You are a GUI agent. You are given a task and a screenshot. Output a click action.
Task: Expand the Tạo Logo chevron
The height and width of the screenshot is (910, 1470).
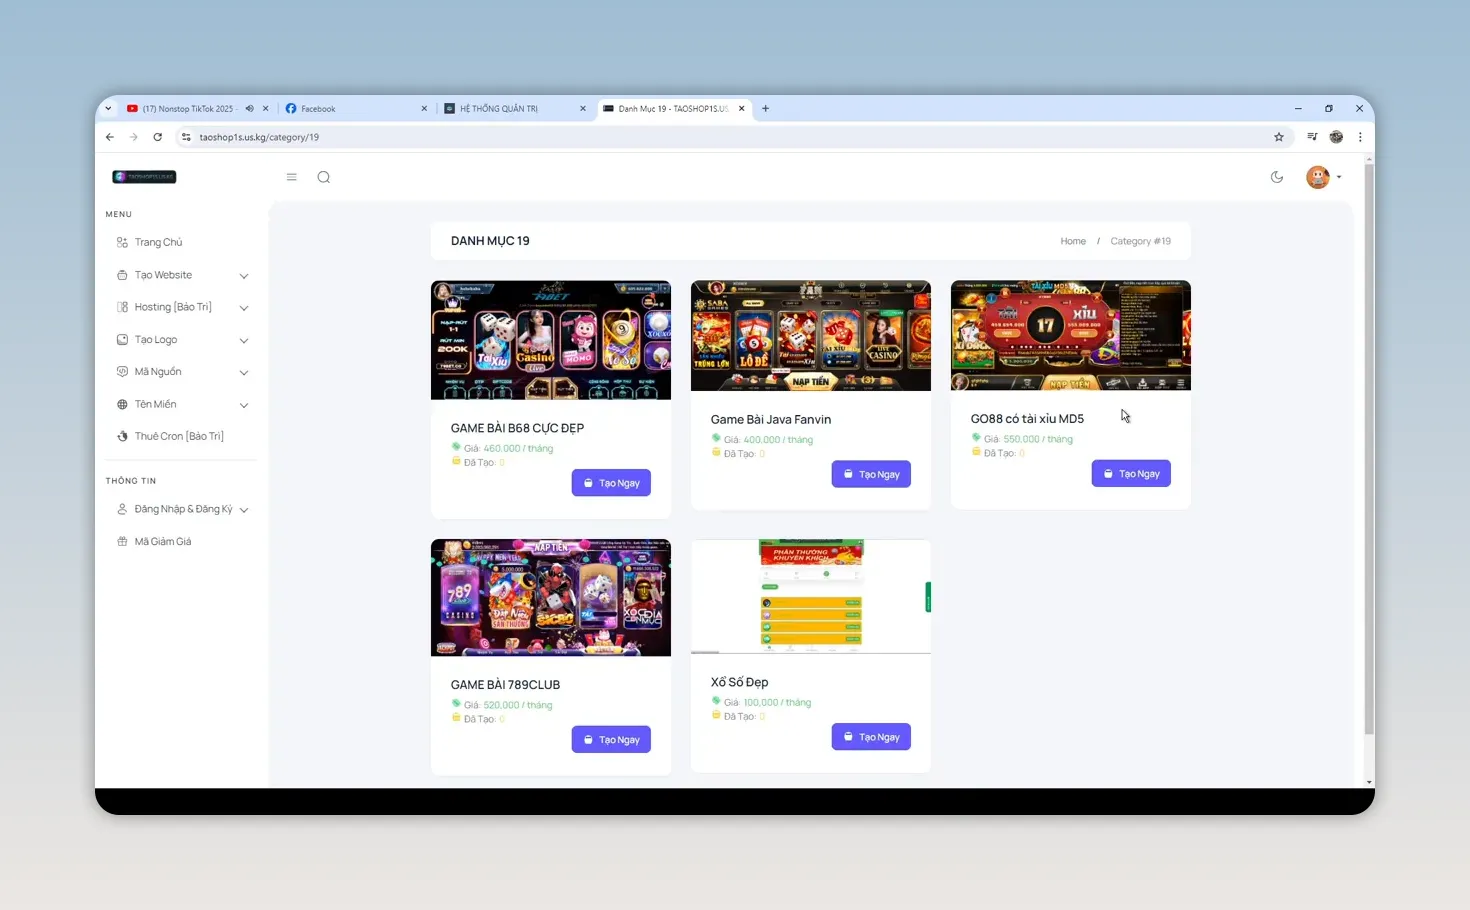click(x=244, y=341)
